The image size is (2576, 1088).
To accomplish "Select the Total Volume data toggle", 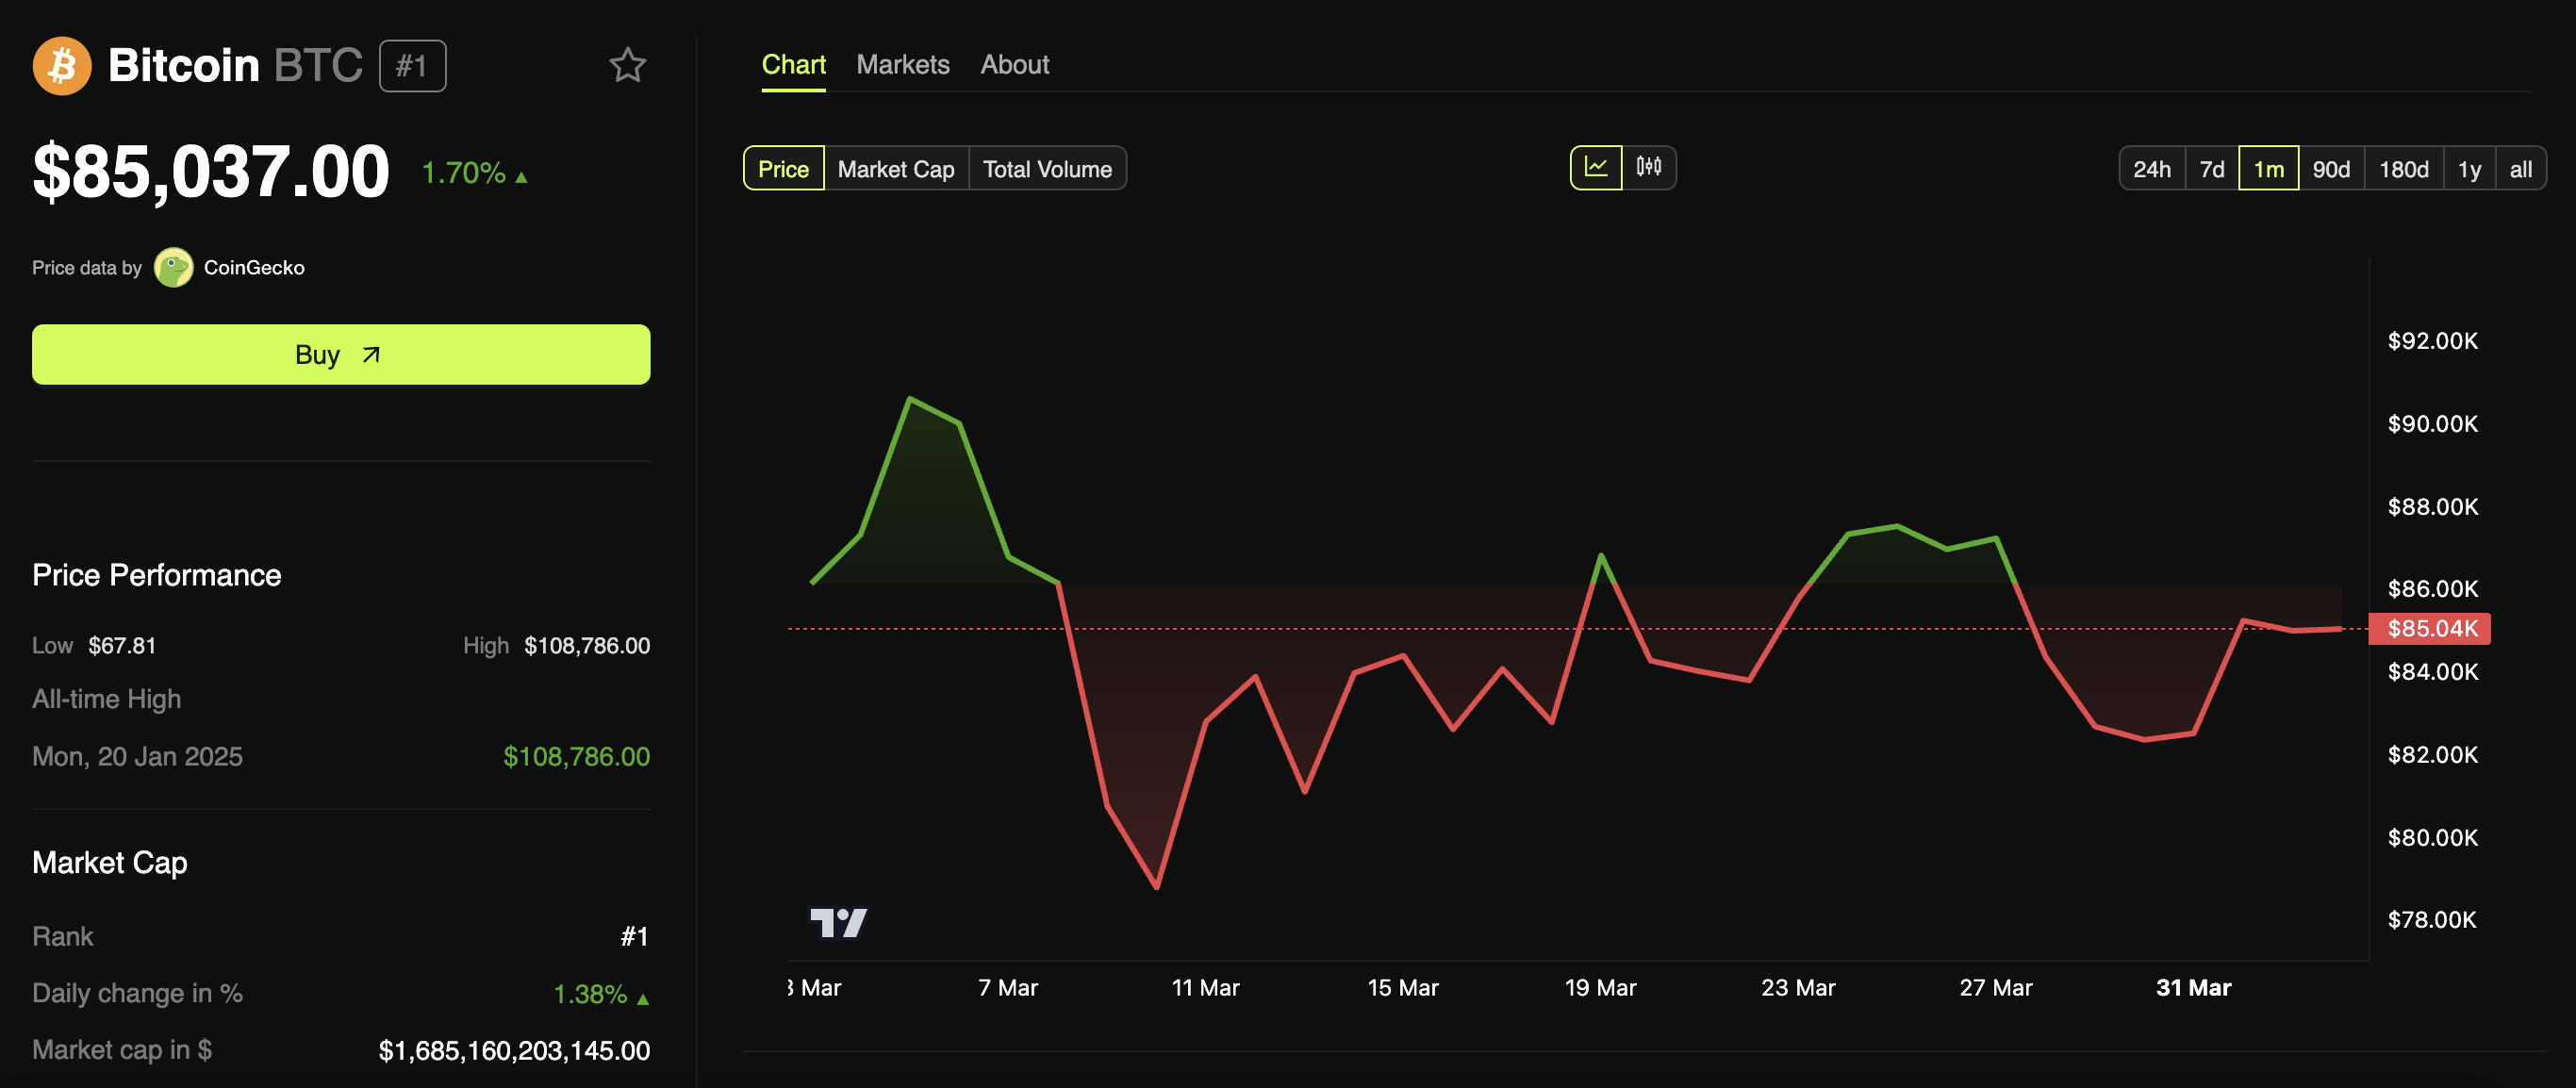I will pos(1046,169).
